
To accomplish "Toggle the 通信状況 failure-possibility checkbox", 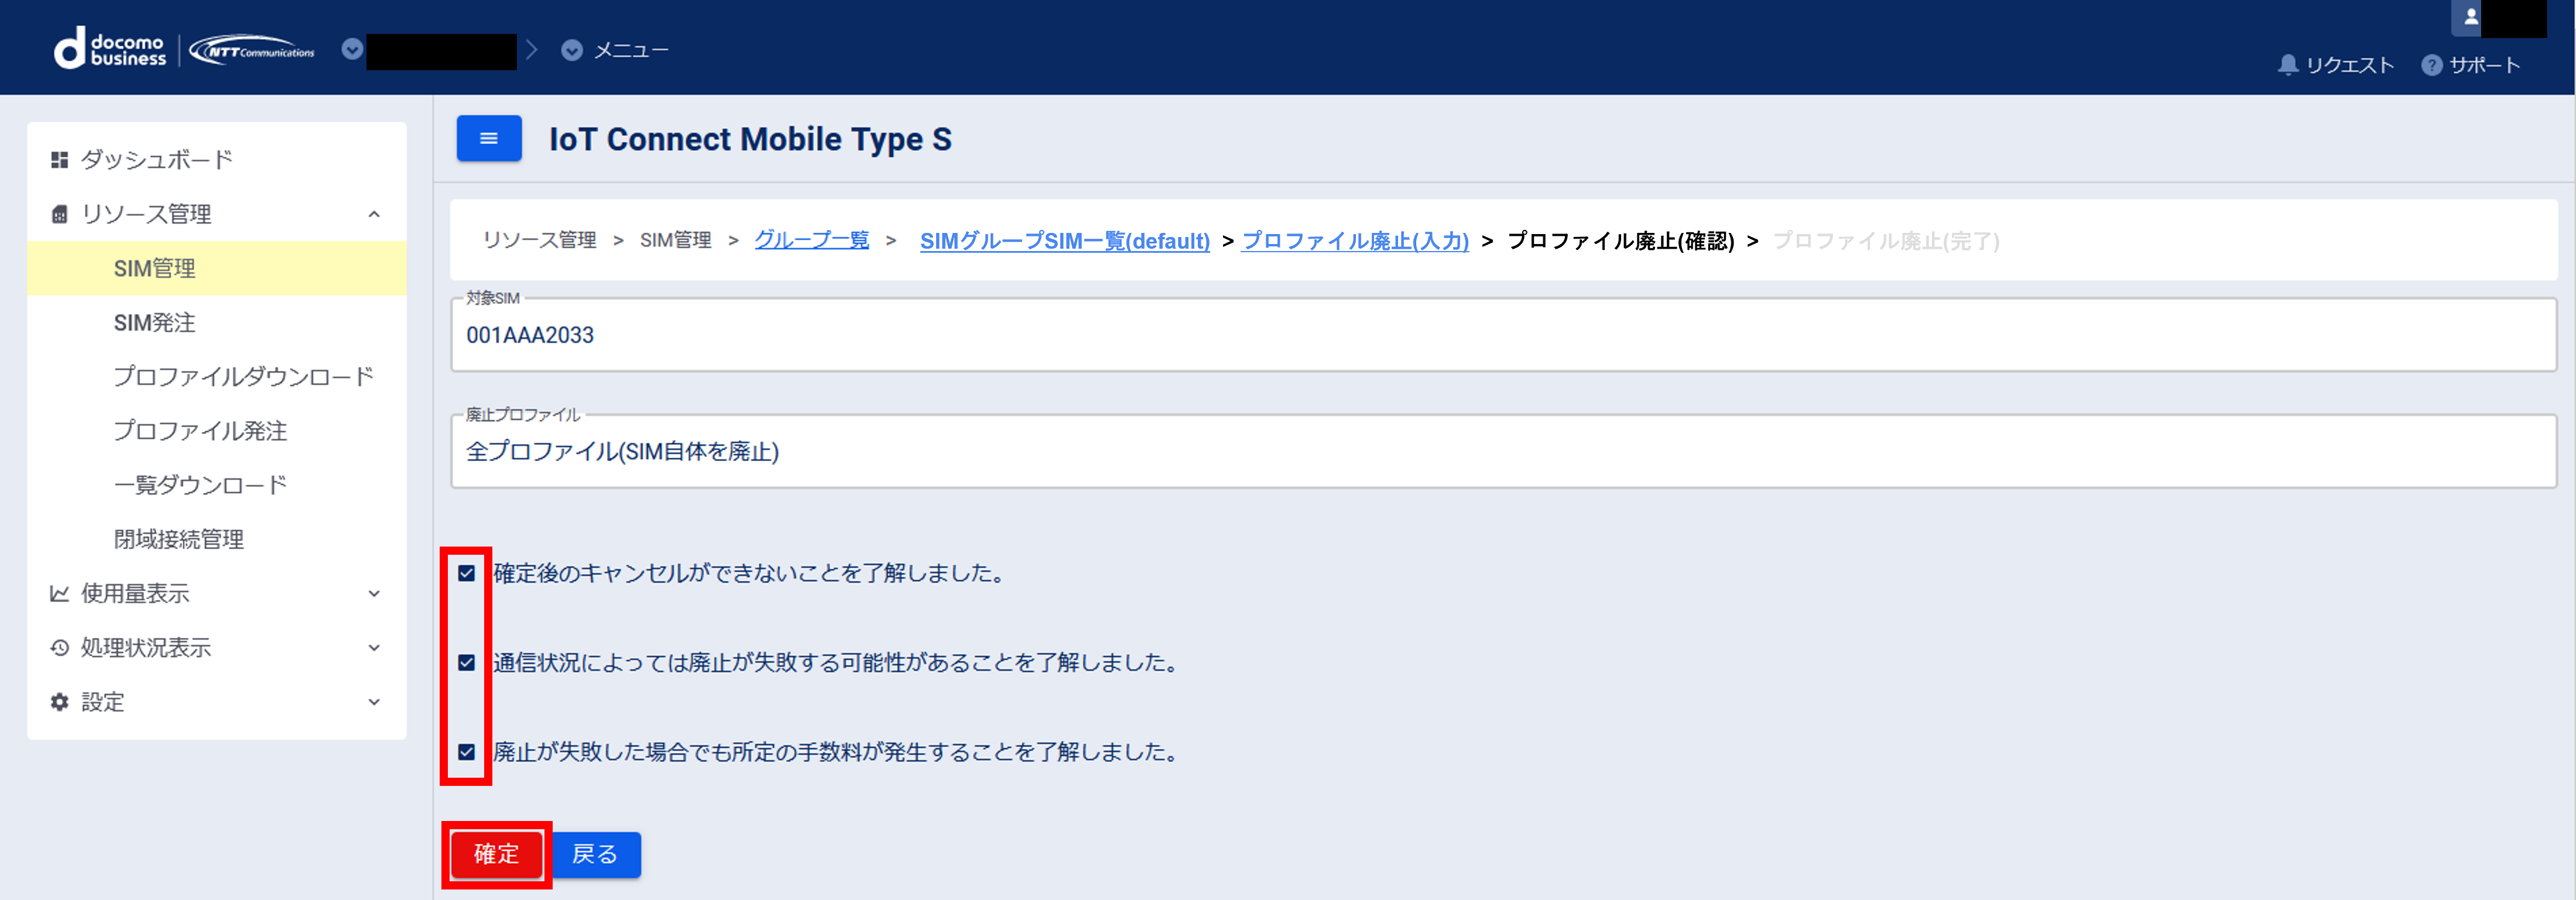I will click(467, 662).
